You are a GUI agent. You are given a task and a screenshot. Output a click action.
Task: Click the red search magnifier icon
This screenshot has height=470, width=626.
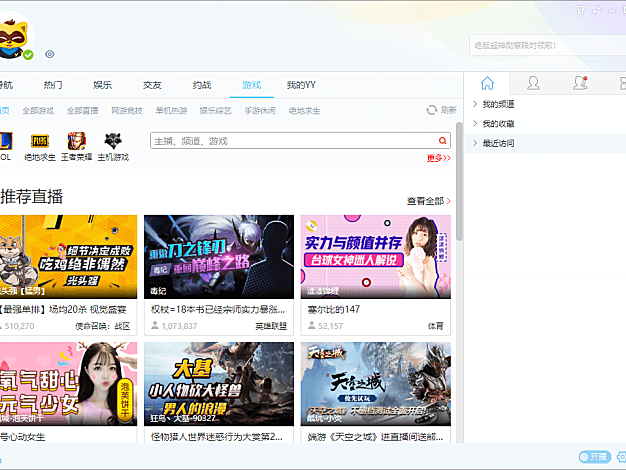[x=442, y=141]
